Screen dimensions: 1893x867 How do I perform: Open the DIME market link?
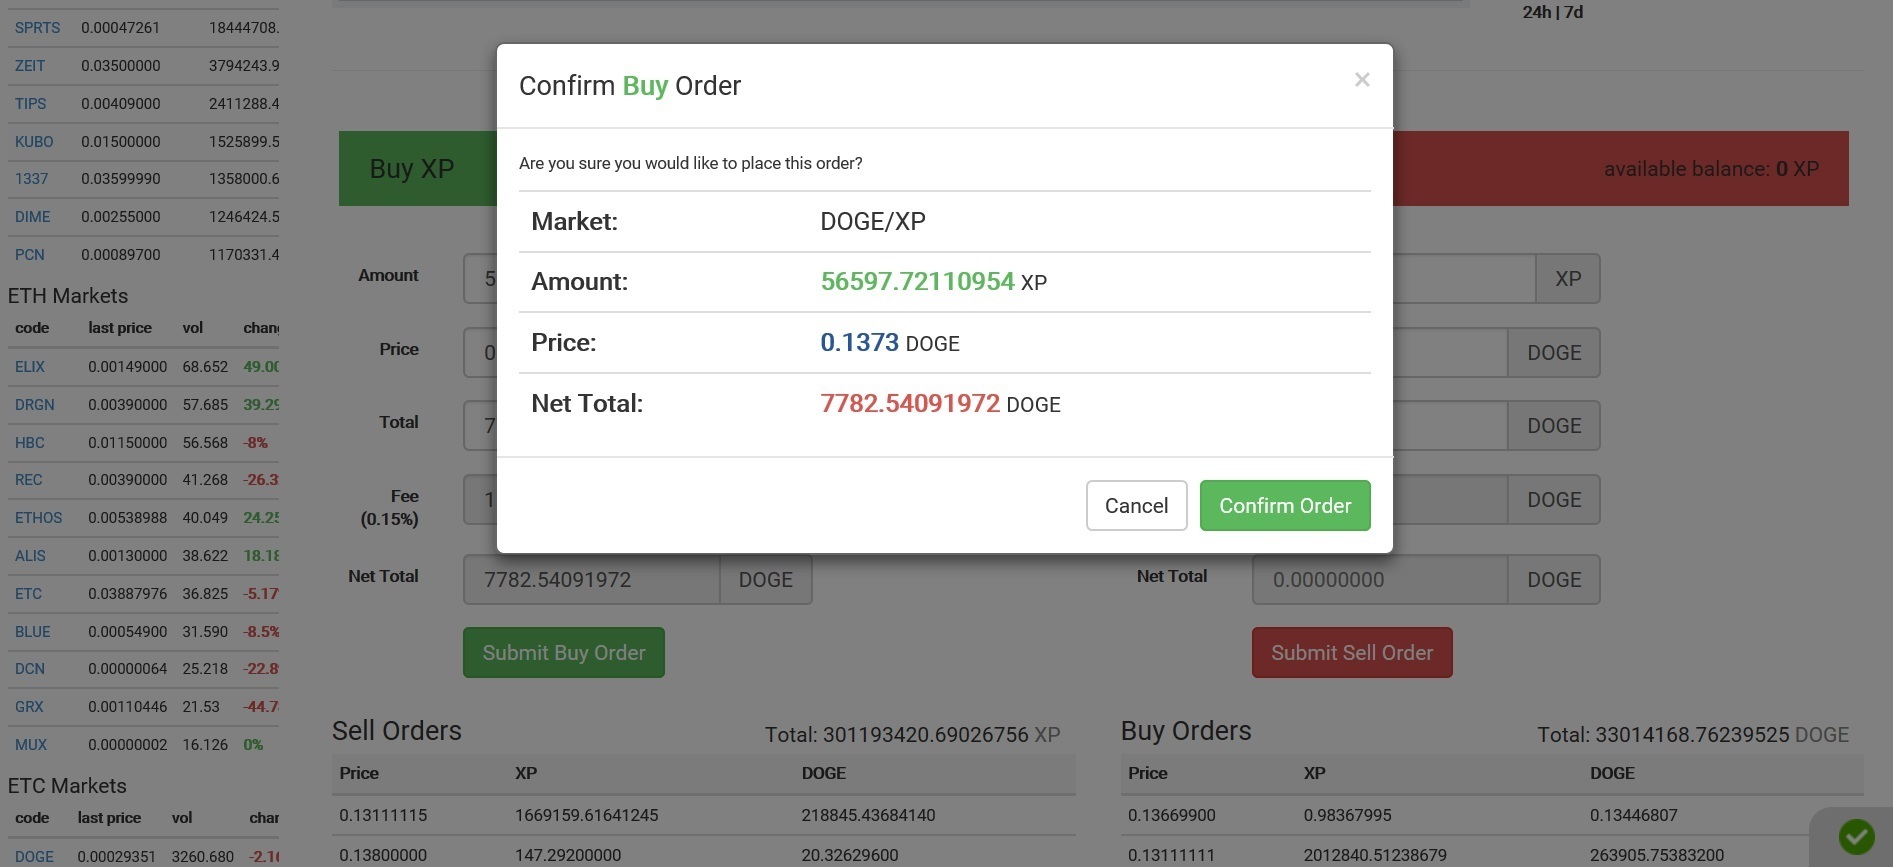point(32,217)
